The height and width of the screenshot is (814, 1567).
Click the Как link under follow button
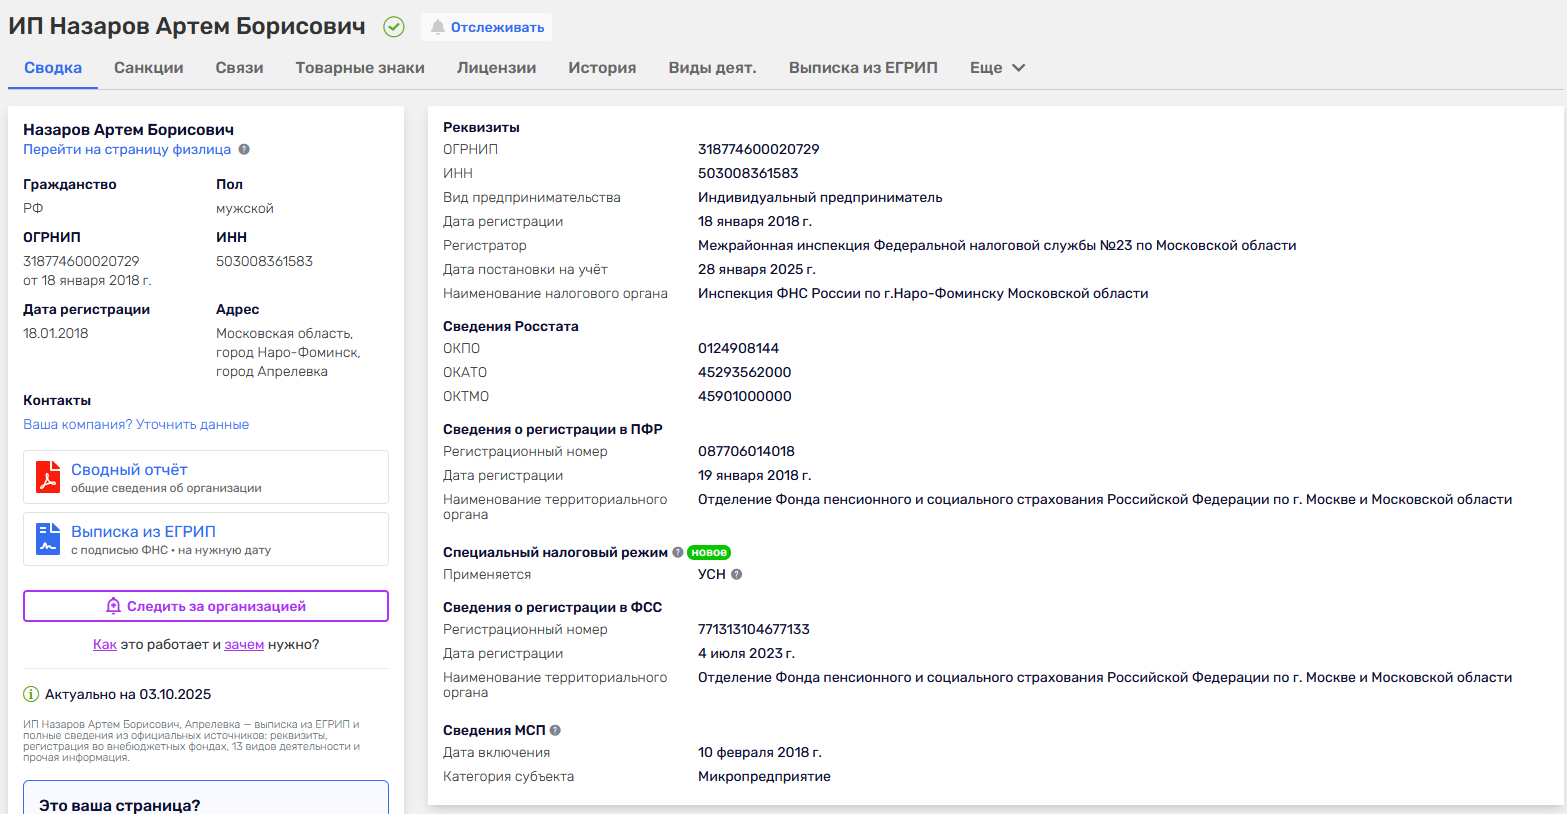(105, 645)
